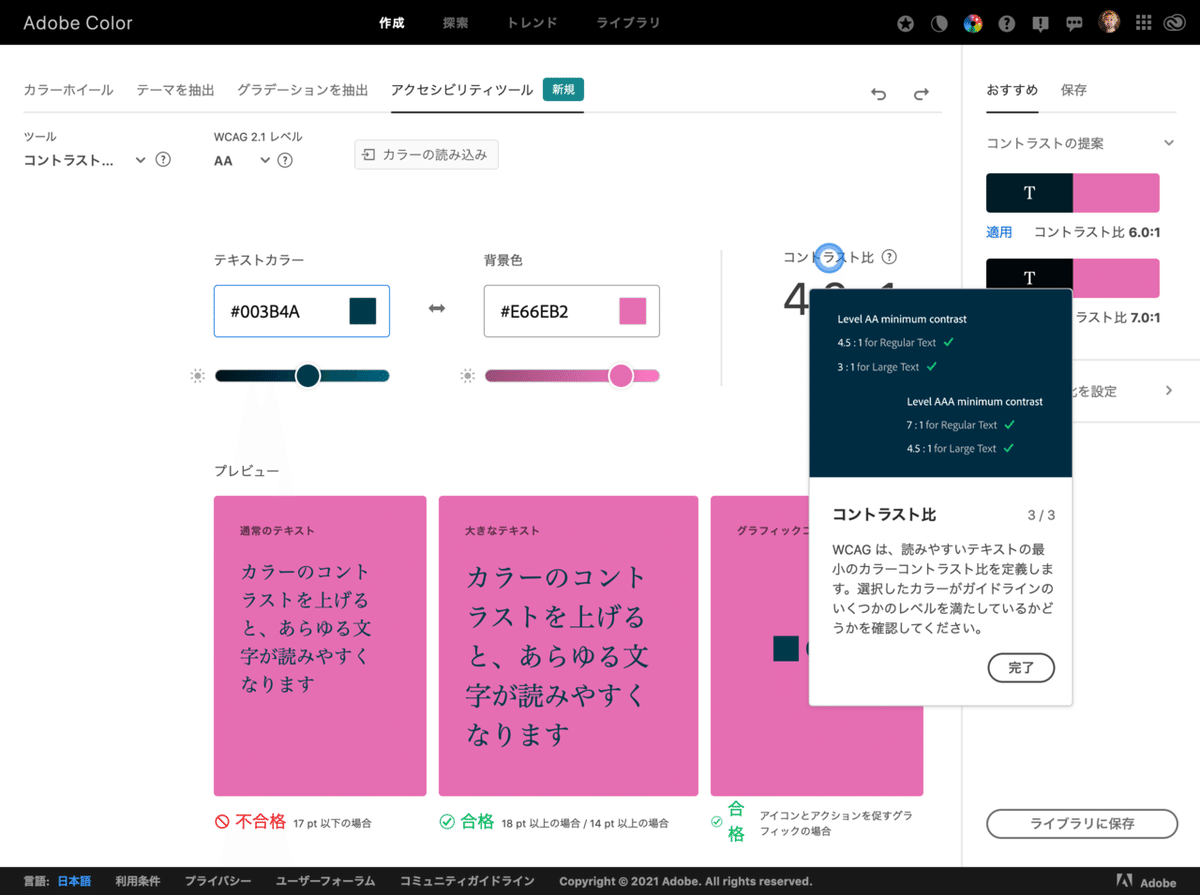Open the chat bubble icon
Image resolution: width=1200 pixels, height=895 pixels.
tap(1075, 23)
